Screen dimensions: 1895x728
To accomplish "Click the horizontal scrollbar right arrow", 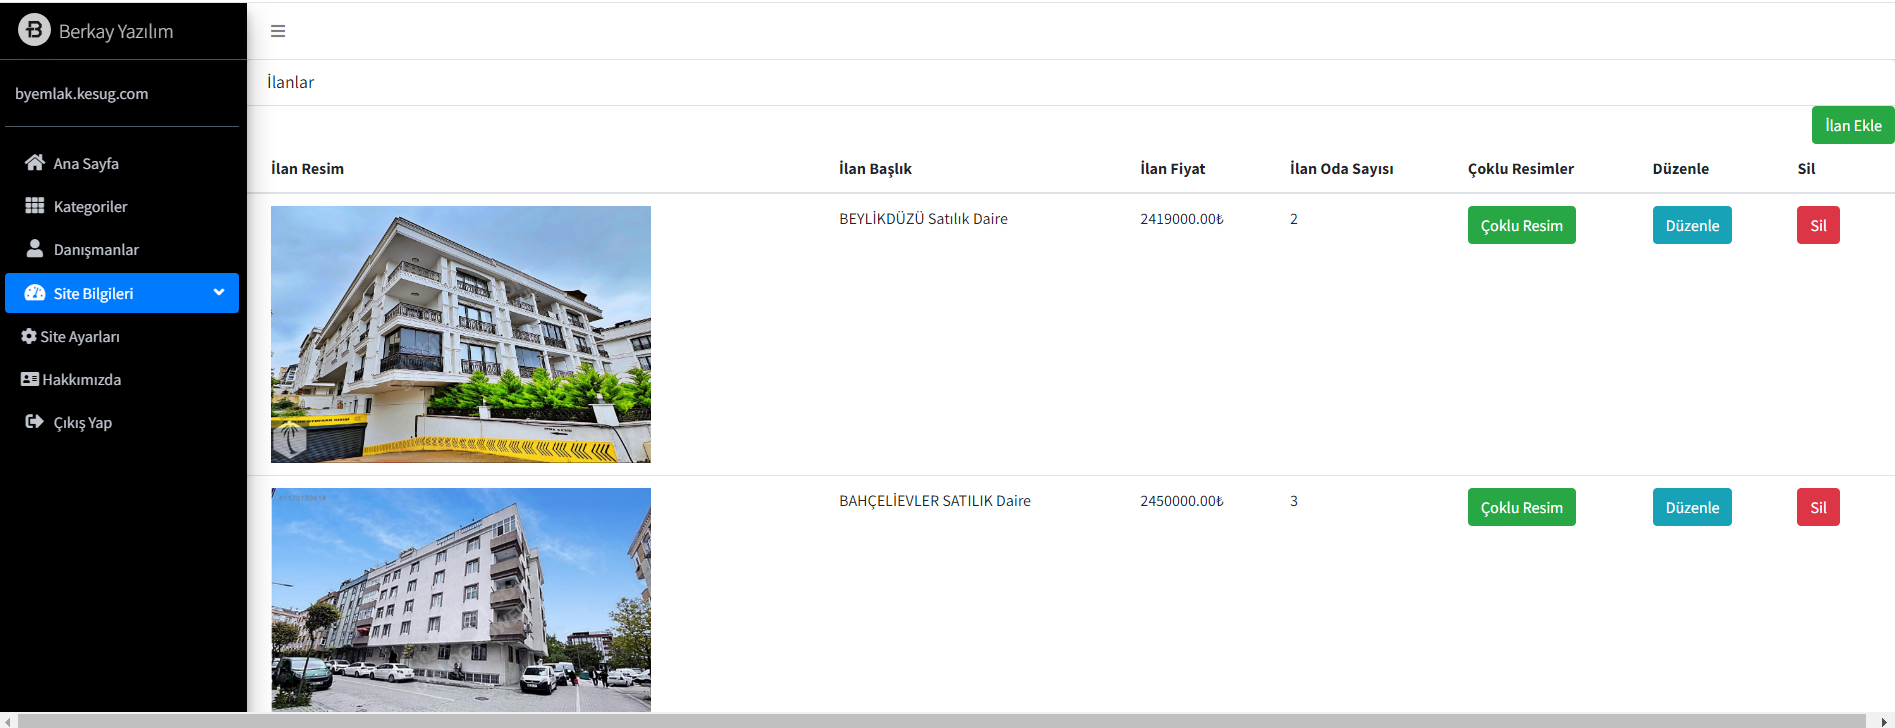I will 1884,721.
